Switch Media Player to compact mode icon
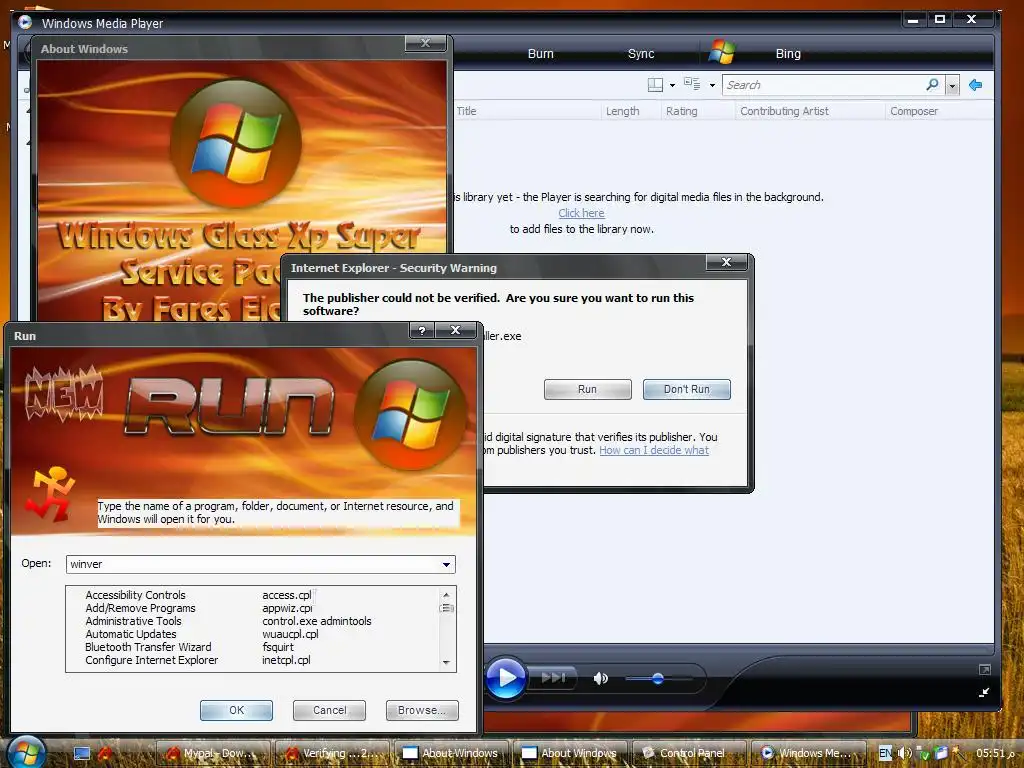 (x=984, y=692)
